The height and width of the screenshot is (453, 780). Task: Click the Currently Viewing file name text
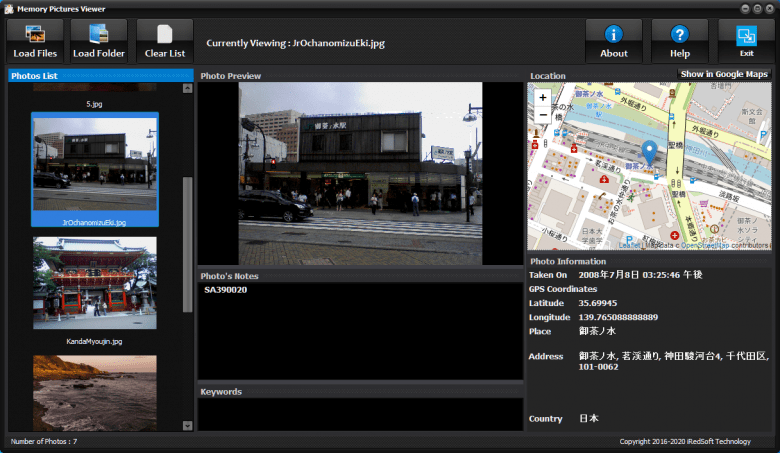[339, 43]
